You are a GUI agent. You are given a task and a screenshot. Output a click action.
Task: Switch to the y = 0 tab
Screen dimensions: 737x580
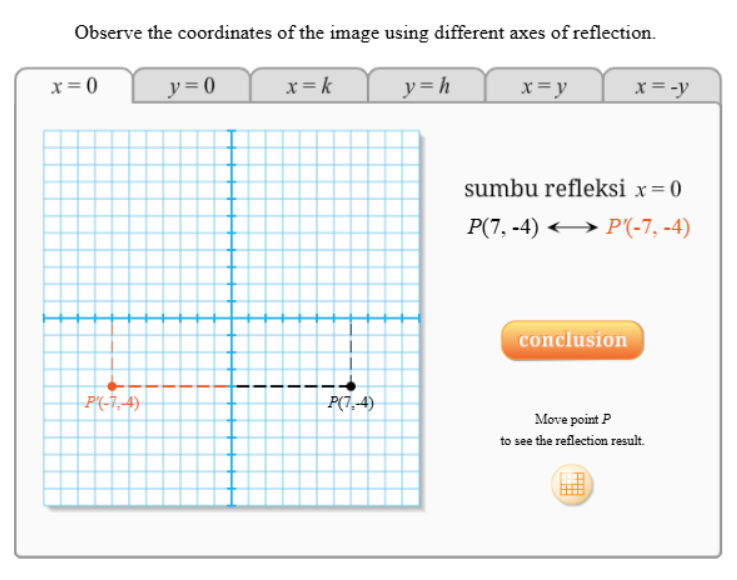coord(191,87)
